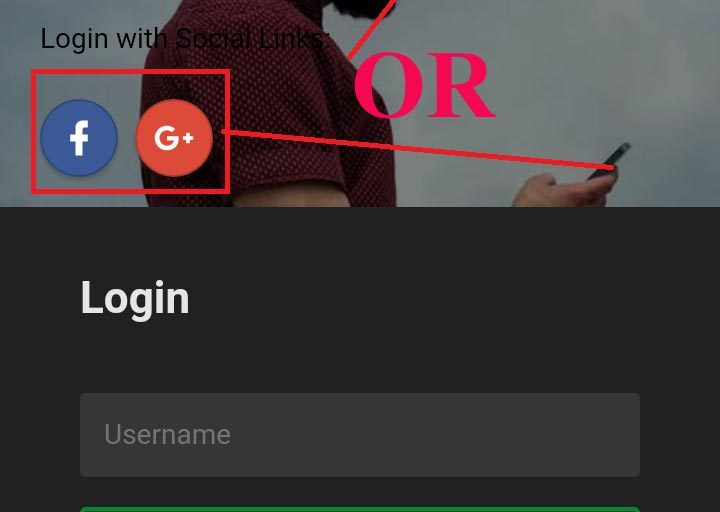Click the red annotation box border
The image size is (720, 512).
pyautogui.click(x=130, y=72)
